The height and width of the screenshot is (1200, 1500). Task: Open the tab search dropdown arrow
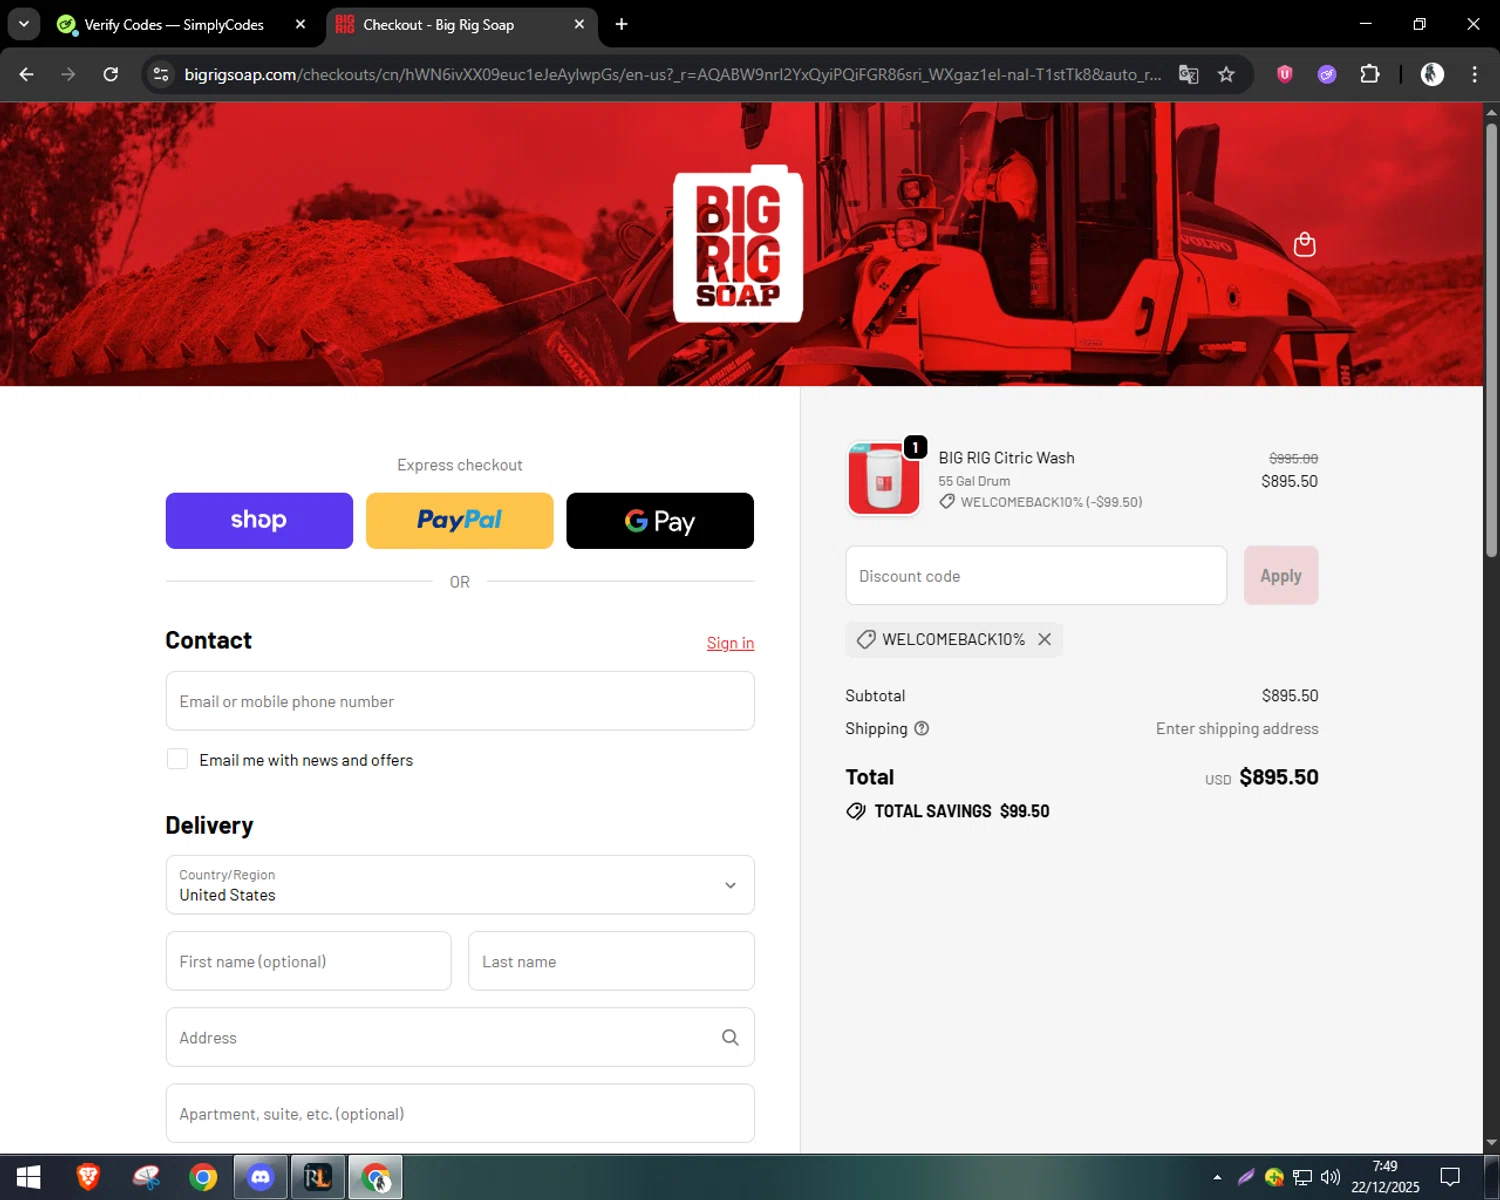(x=23, y=24)
